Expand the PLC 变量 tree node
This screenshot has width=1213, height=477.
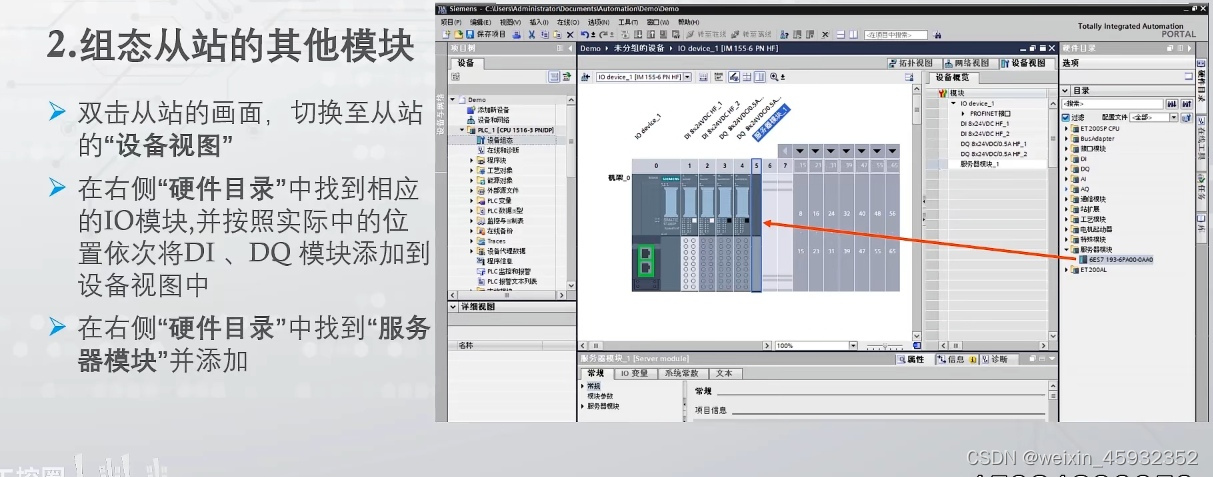(472, 200)
